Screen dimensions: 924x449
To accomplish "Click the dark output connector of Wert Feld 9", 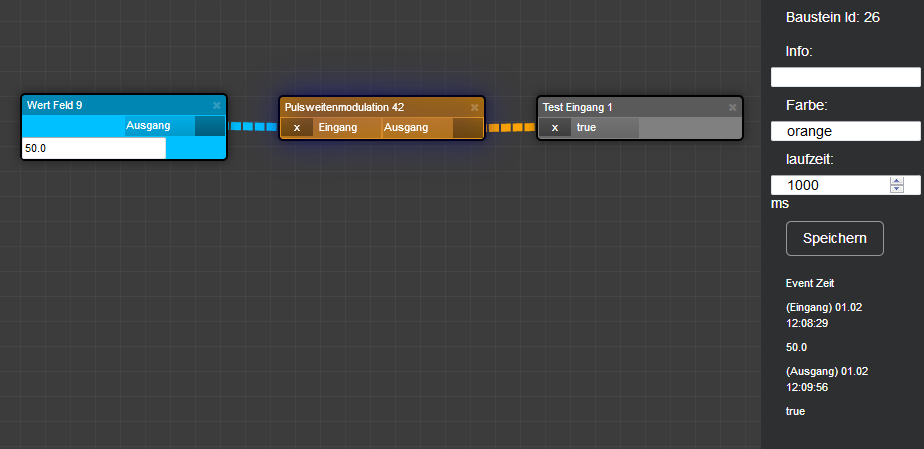I will click(210, 126).
